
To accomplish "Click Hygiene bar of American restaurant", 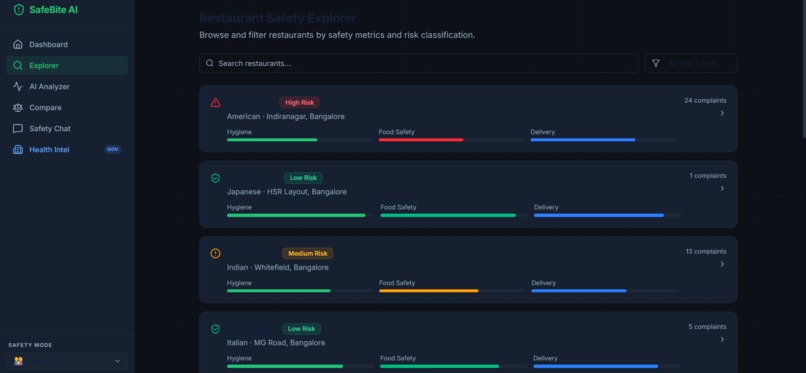I will (300, 140).
